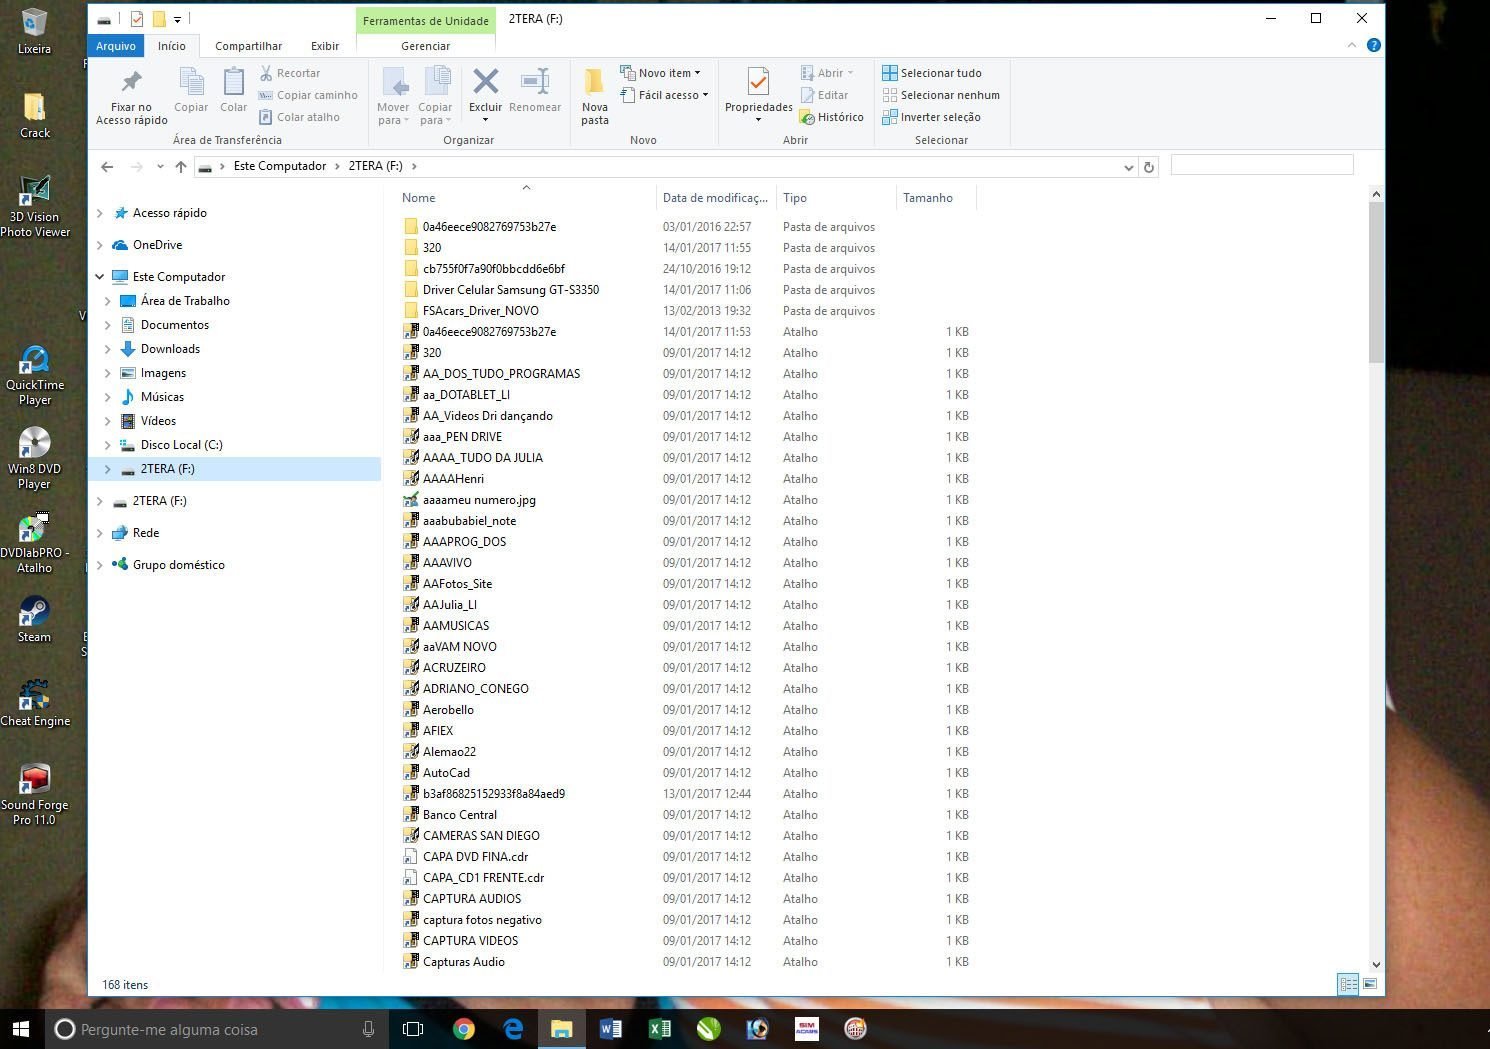Open Fácil acesso dropdown
The width and height of the screenshot is (1490, 1049).
664,95
